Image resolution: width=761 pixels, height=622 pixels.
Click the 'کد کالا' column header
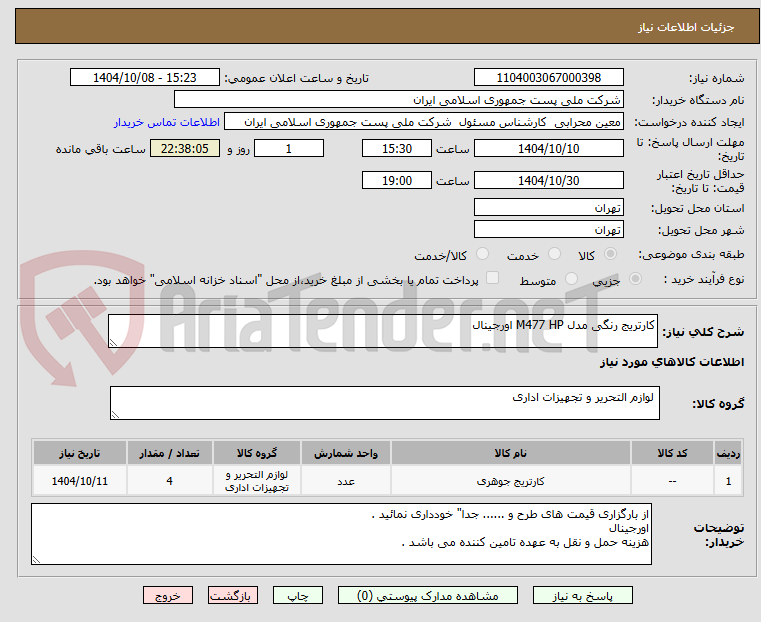[672, 453]
